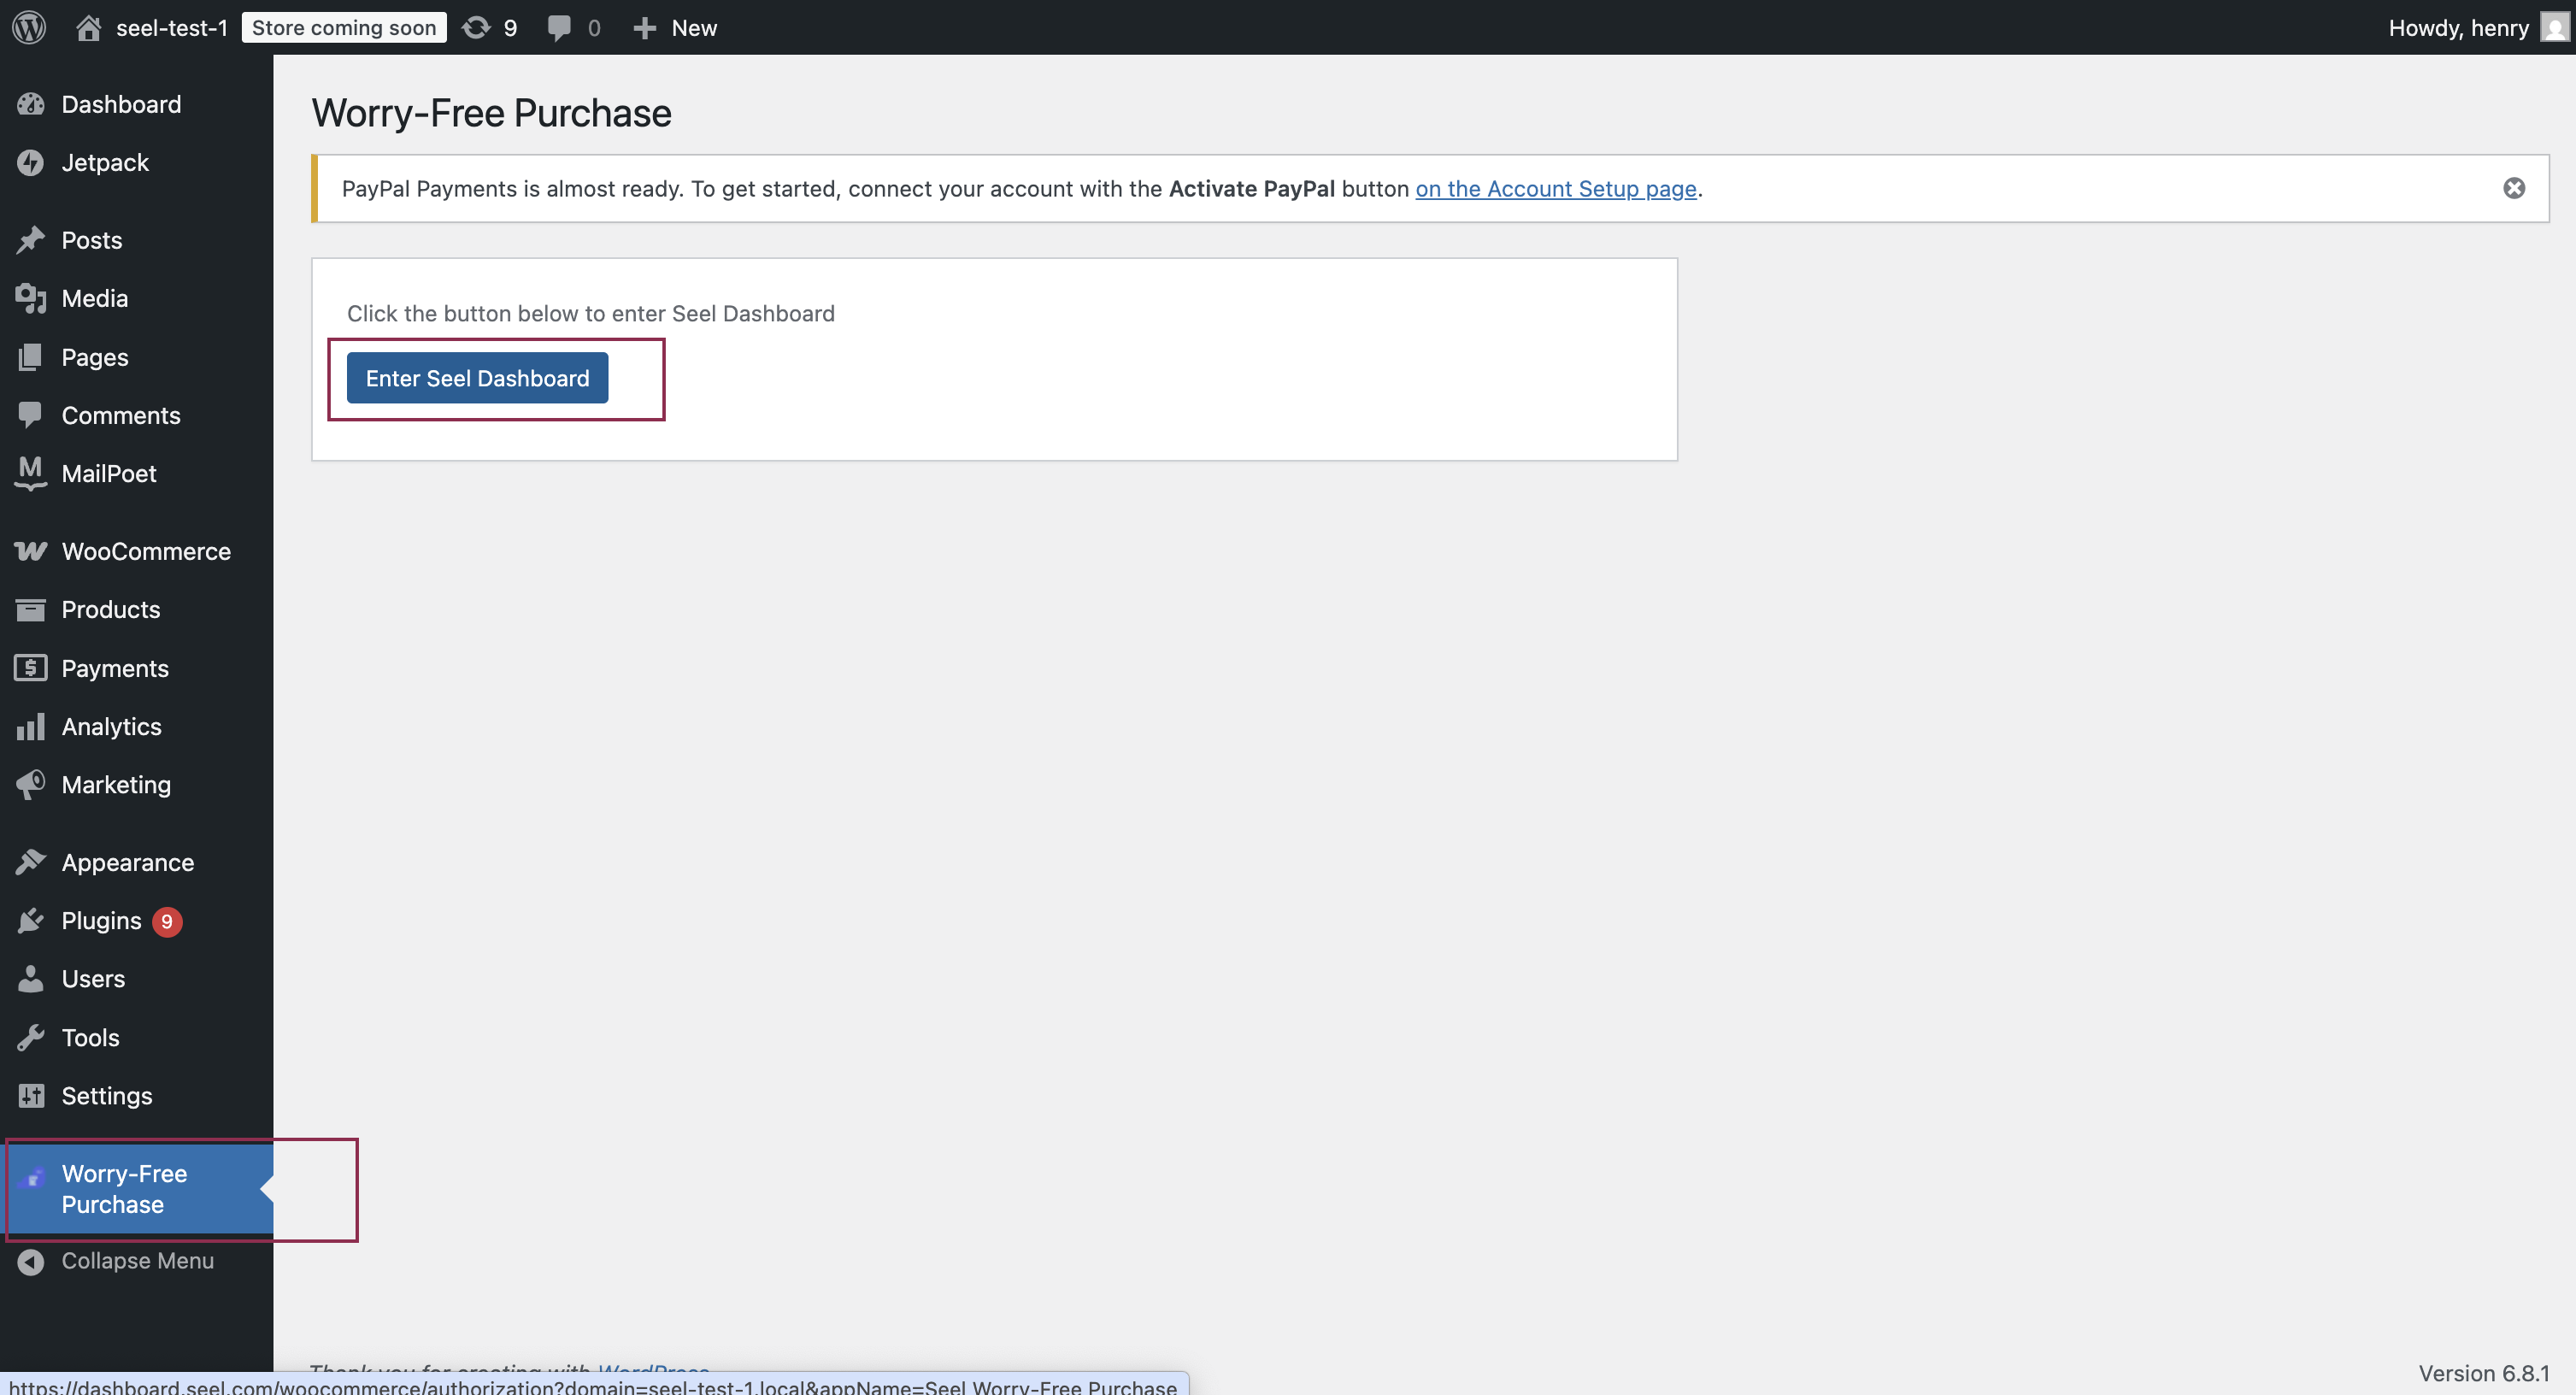Click the WordPress logo icon

[x=29, y=27]
